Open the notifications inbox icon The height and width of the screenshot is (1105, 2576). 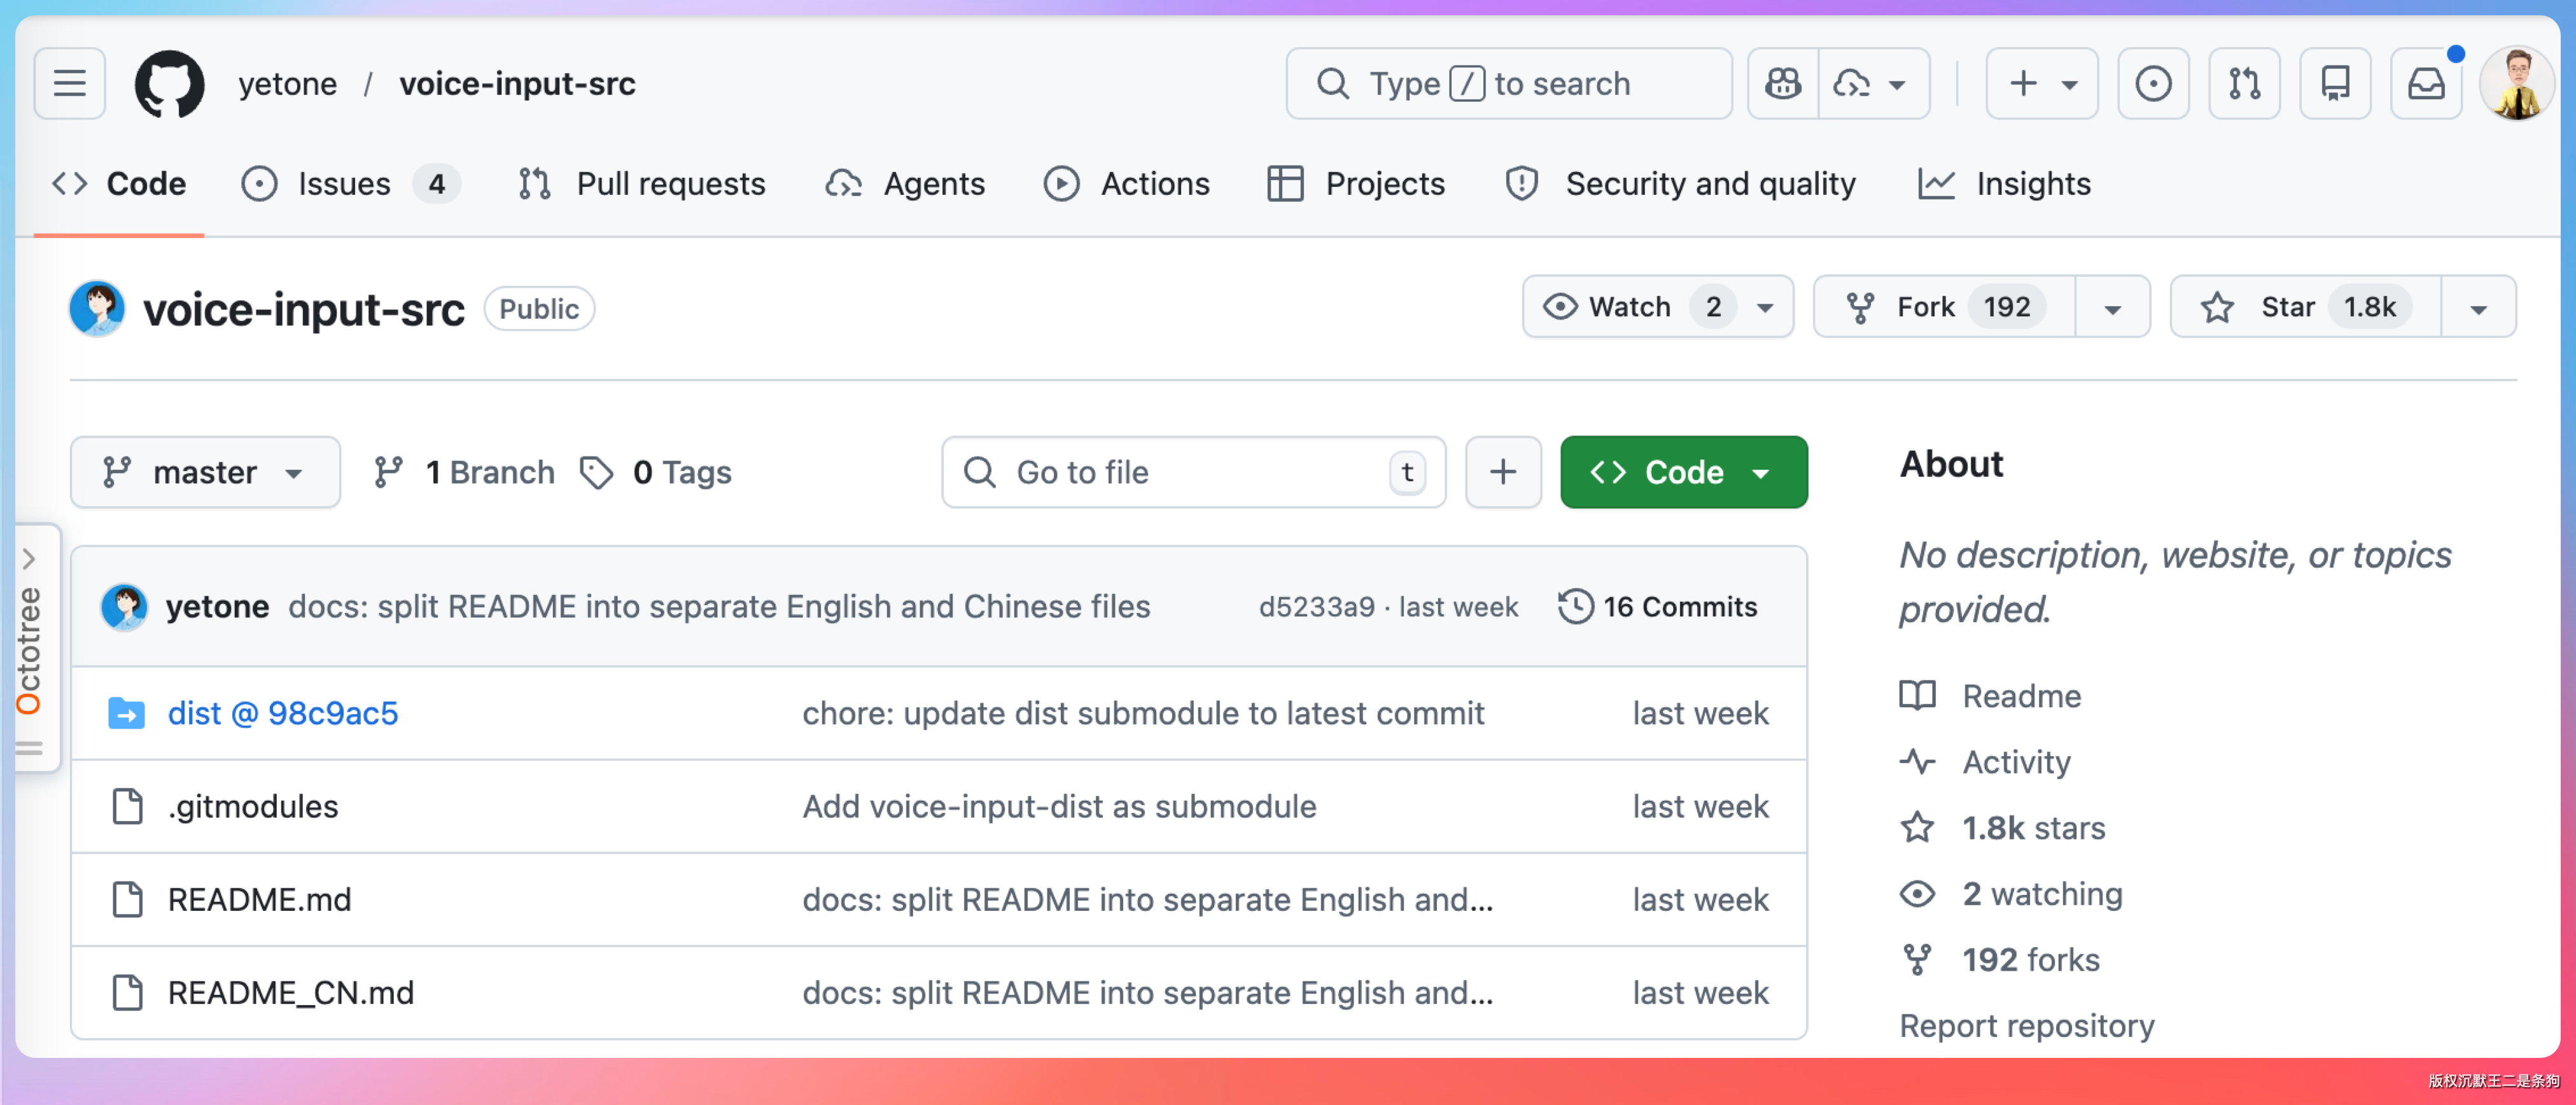tap(2425, 83)
